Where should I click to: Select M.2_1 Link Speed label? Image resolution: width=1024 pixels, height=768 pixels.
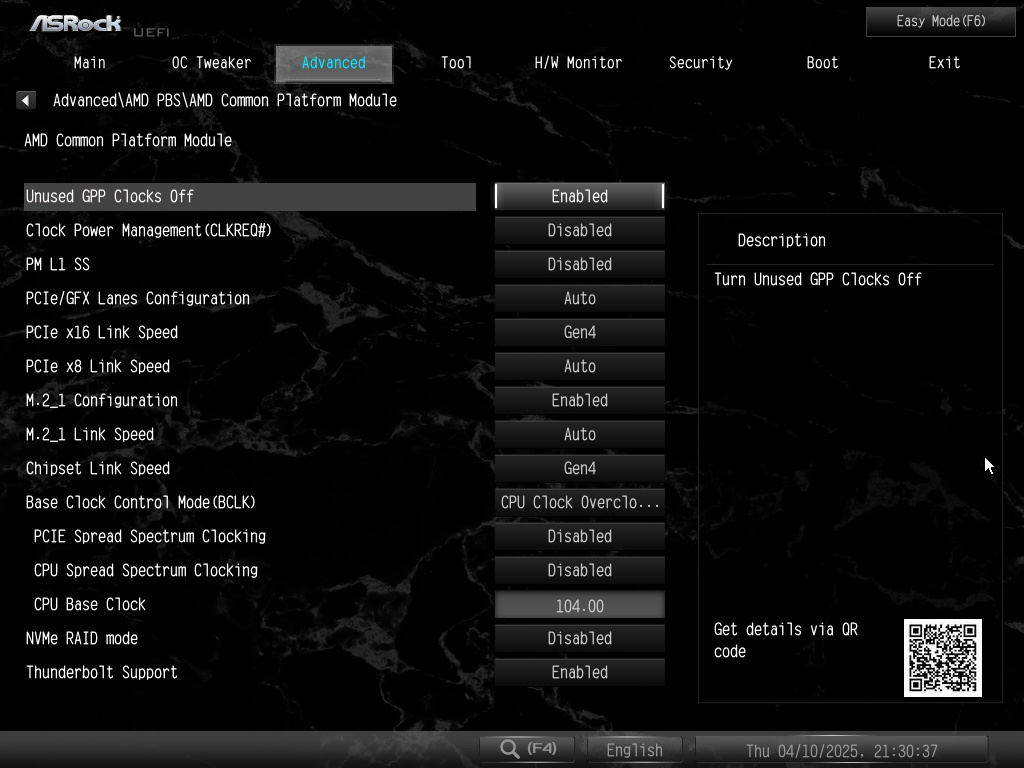pos(89,434)
